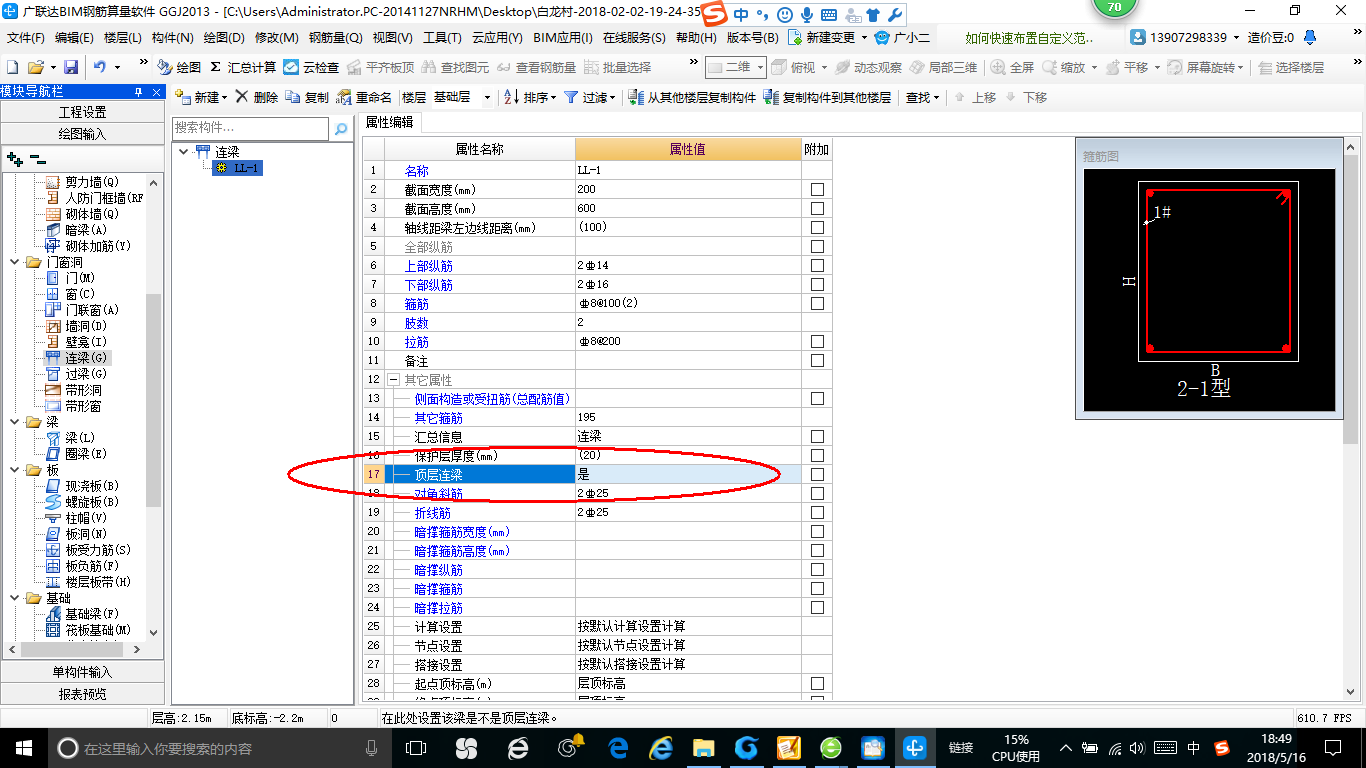Tick the 顶层连梁 附加 checkbox
The height and width of the screenshot is (768, 1366).
(x=817, y=474)
